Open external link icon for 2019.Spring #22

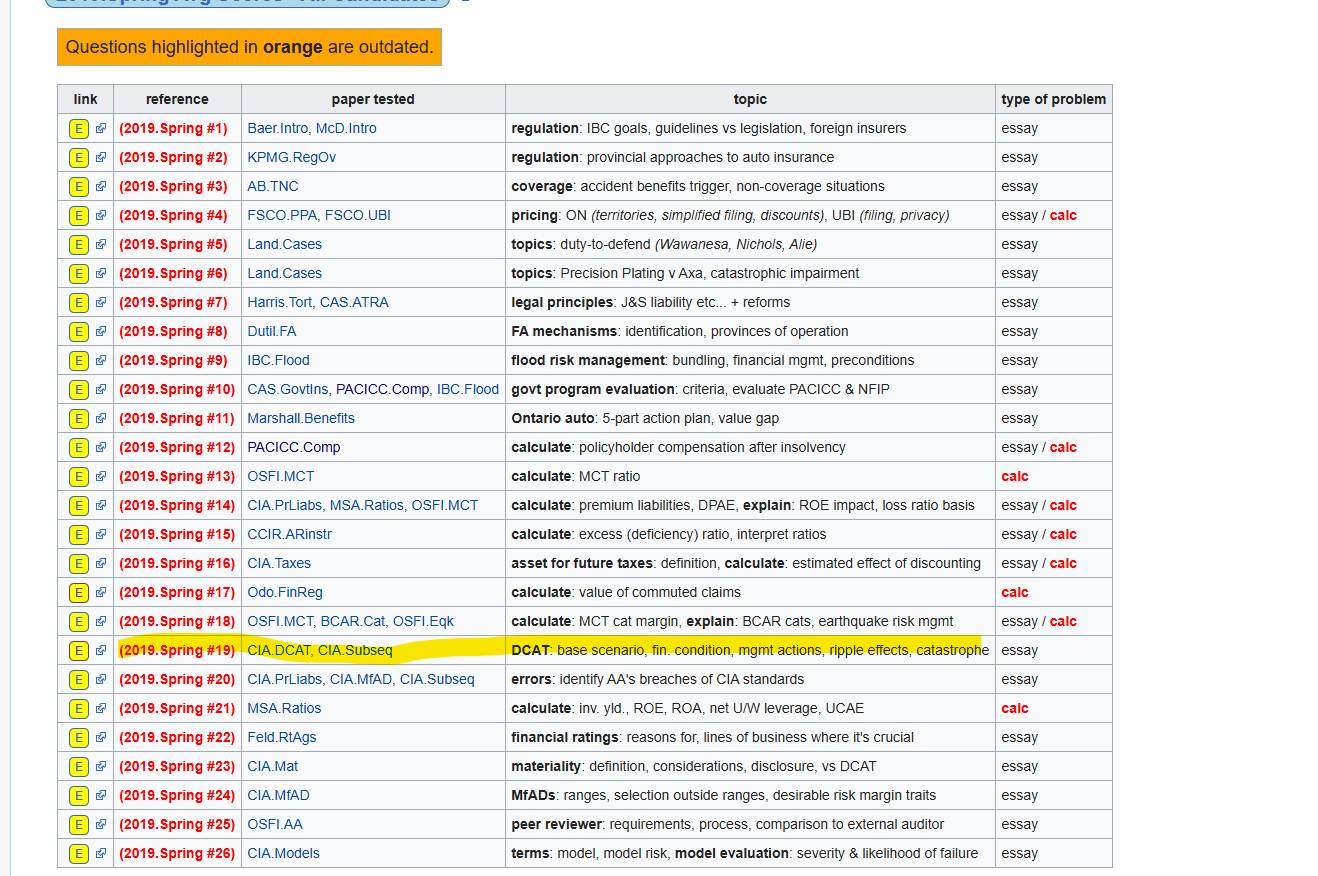[101, 737]
